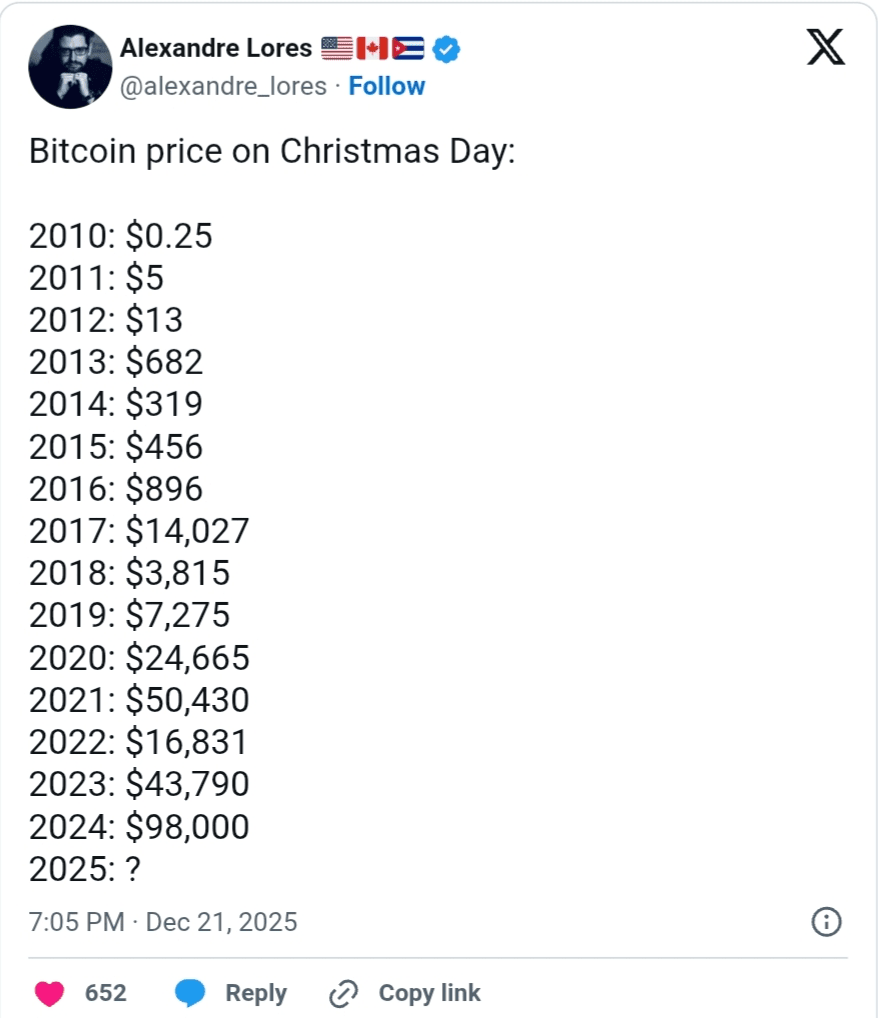The height and width of the screenshot is (1018, 878).
Task: Click the 2024: $98,000 line
Action: click(139, 826)
